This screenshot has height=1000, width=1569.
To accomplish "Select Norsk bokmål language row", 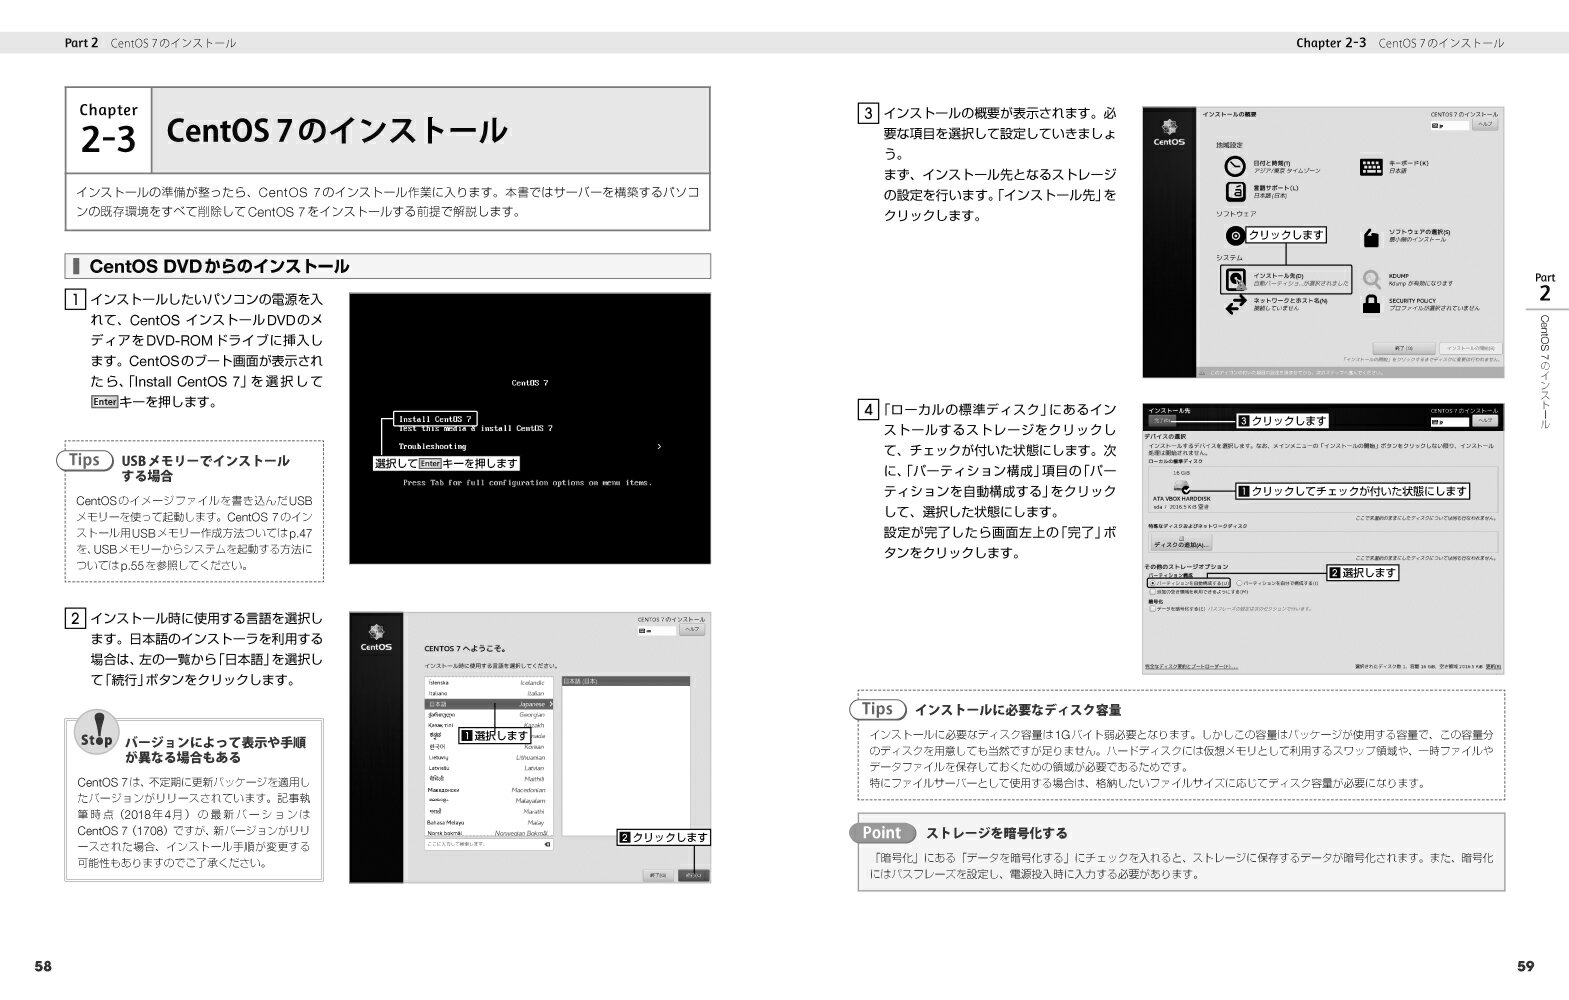I will click(489, 833).
